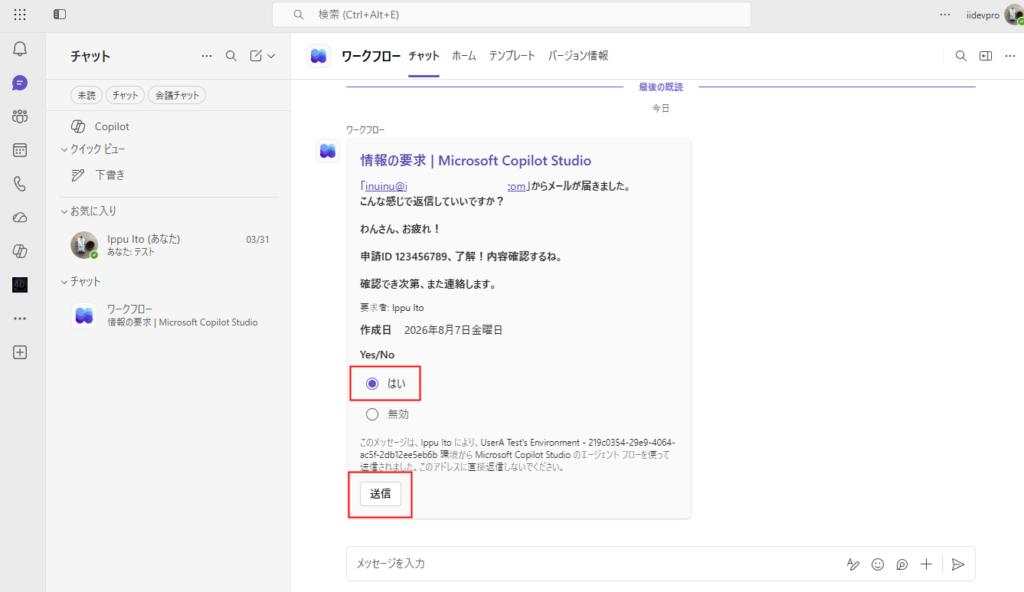Switch to the バージョン情報 tab

pyautogui.click(x=578, y=56)
